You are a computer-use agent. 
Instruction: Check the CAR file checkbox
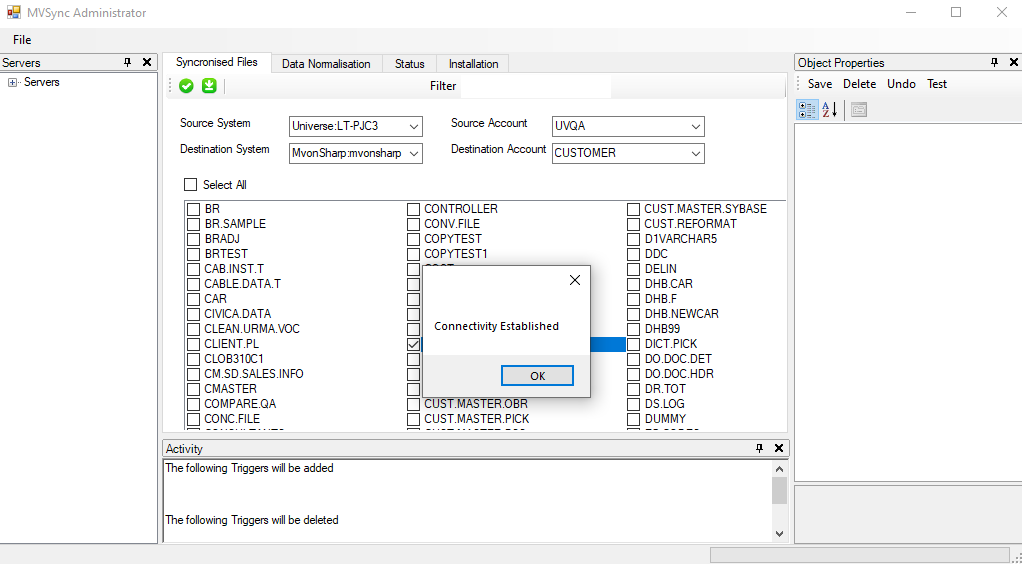(x=194, y=299)
